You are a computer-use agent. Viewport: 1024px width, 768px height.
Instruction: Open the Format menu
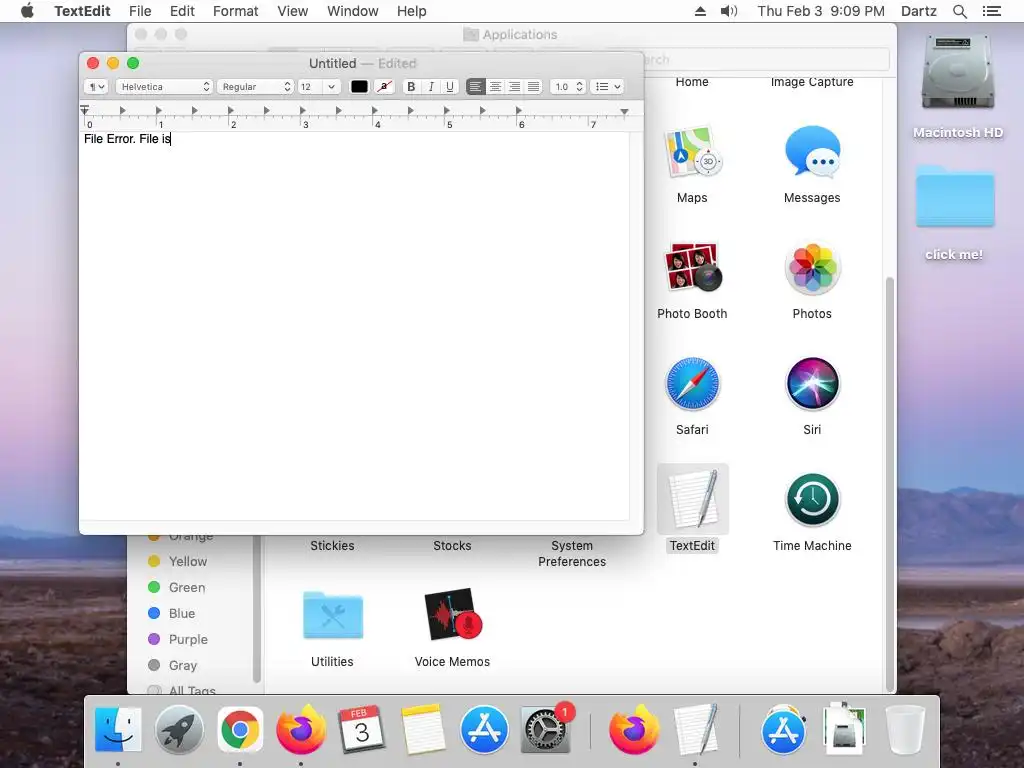[236, 11]
